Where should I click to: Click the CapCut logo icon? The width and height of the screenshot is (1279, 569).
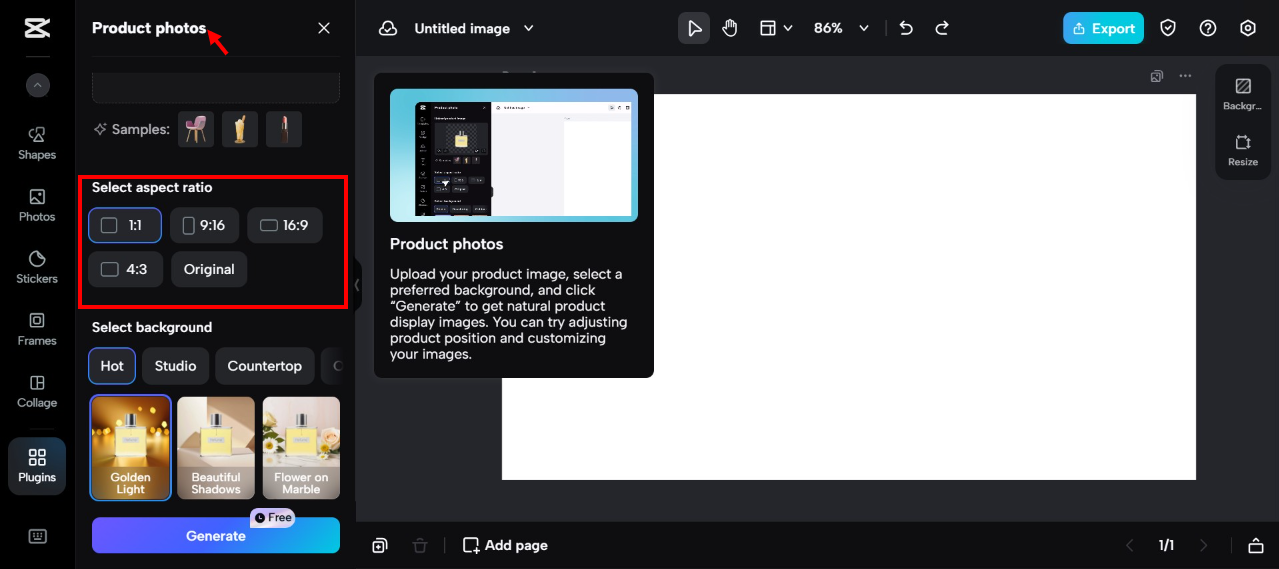[37, 28]
